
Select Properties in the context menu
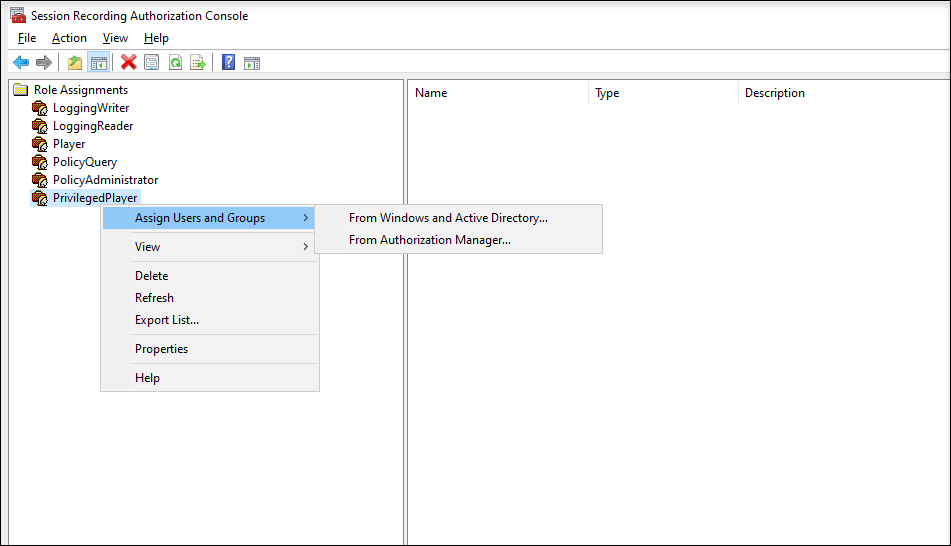(x=161, y=349)
